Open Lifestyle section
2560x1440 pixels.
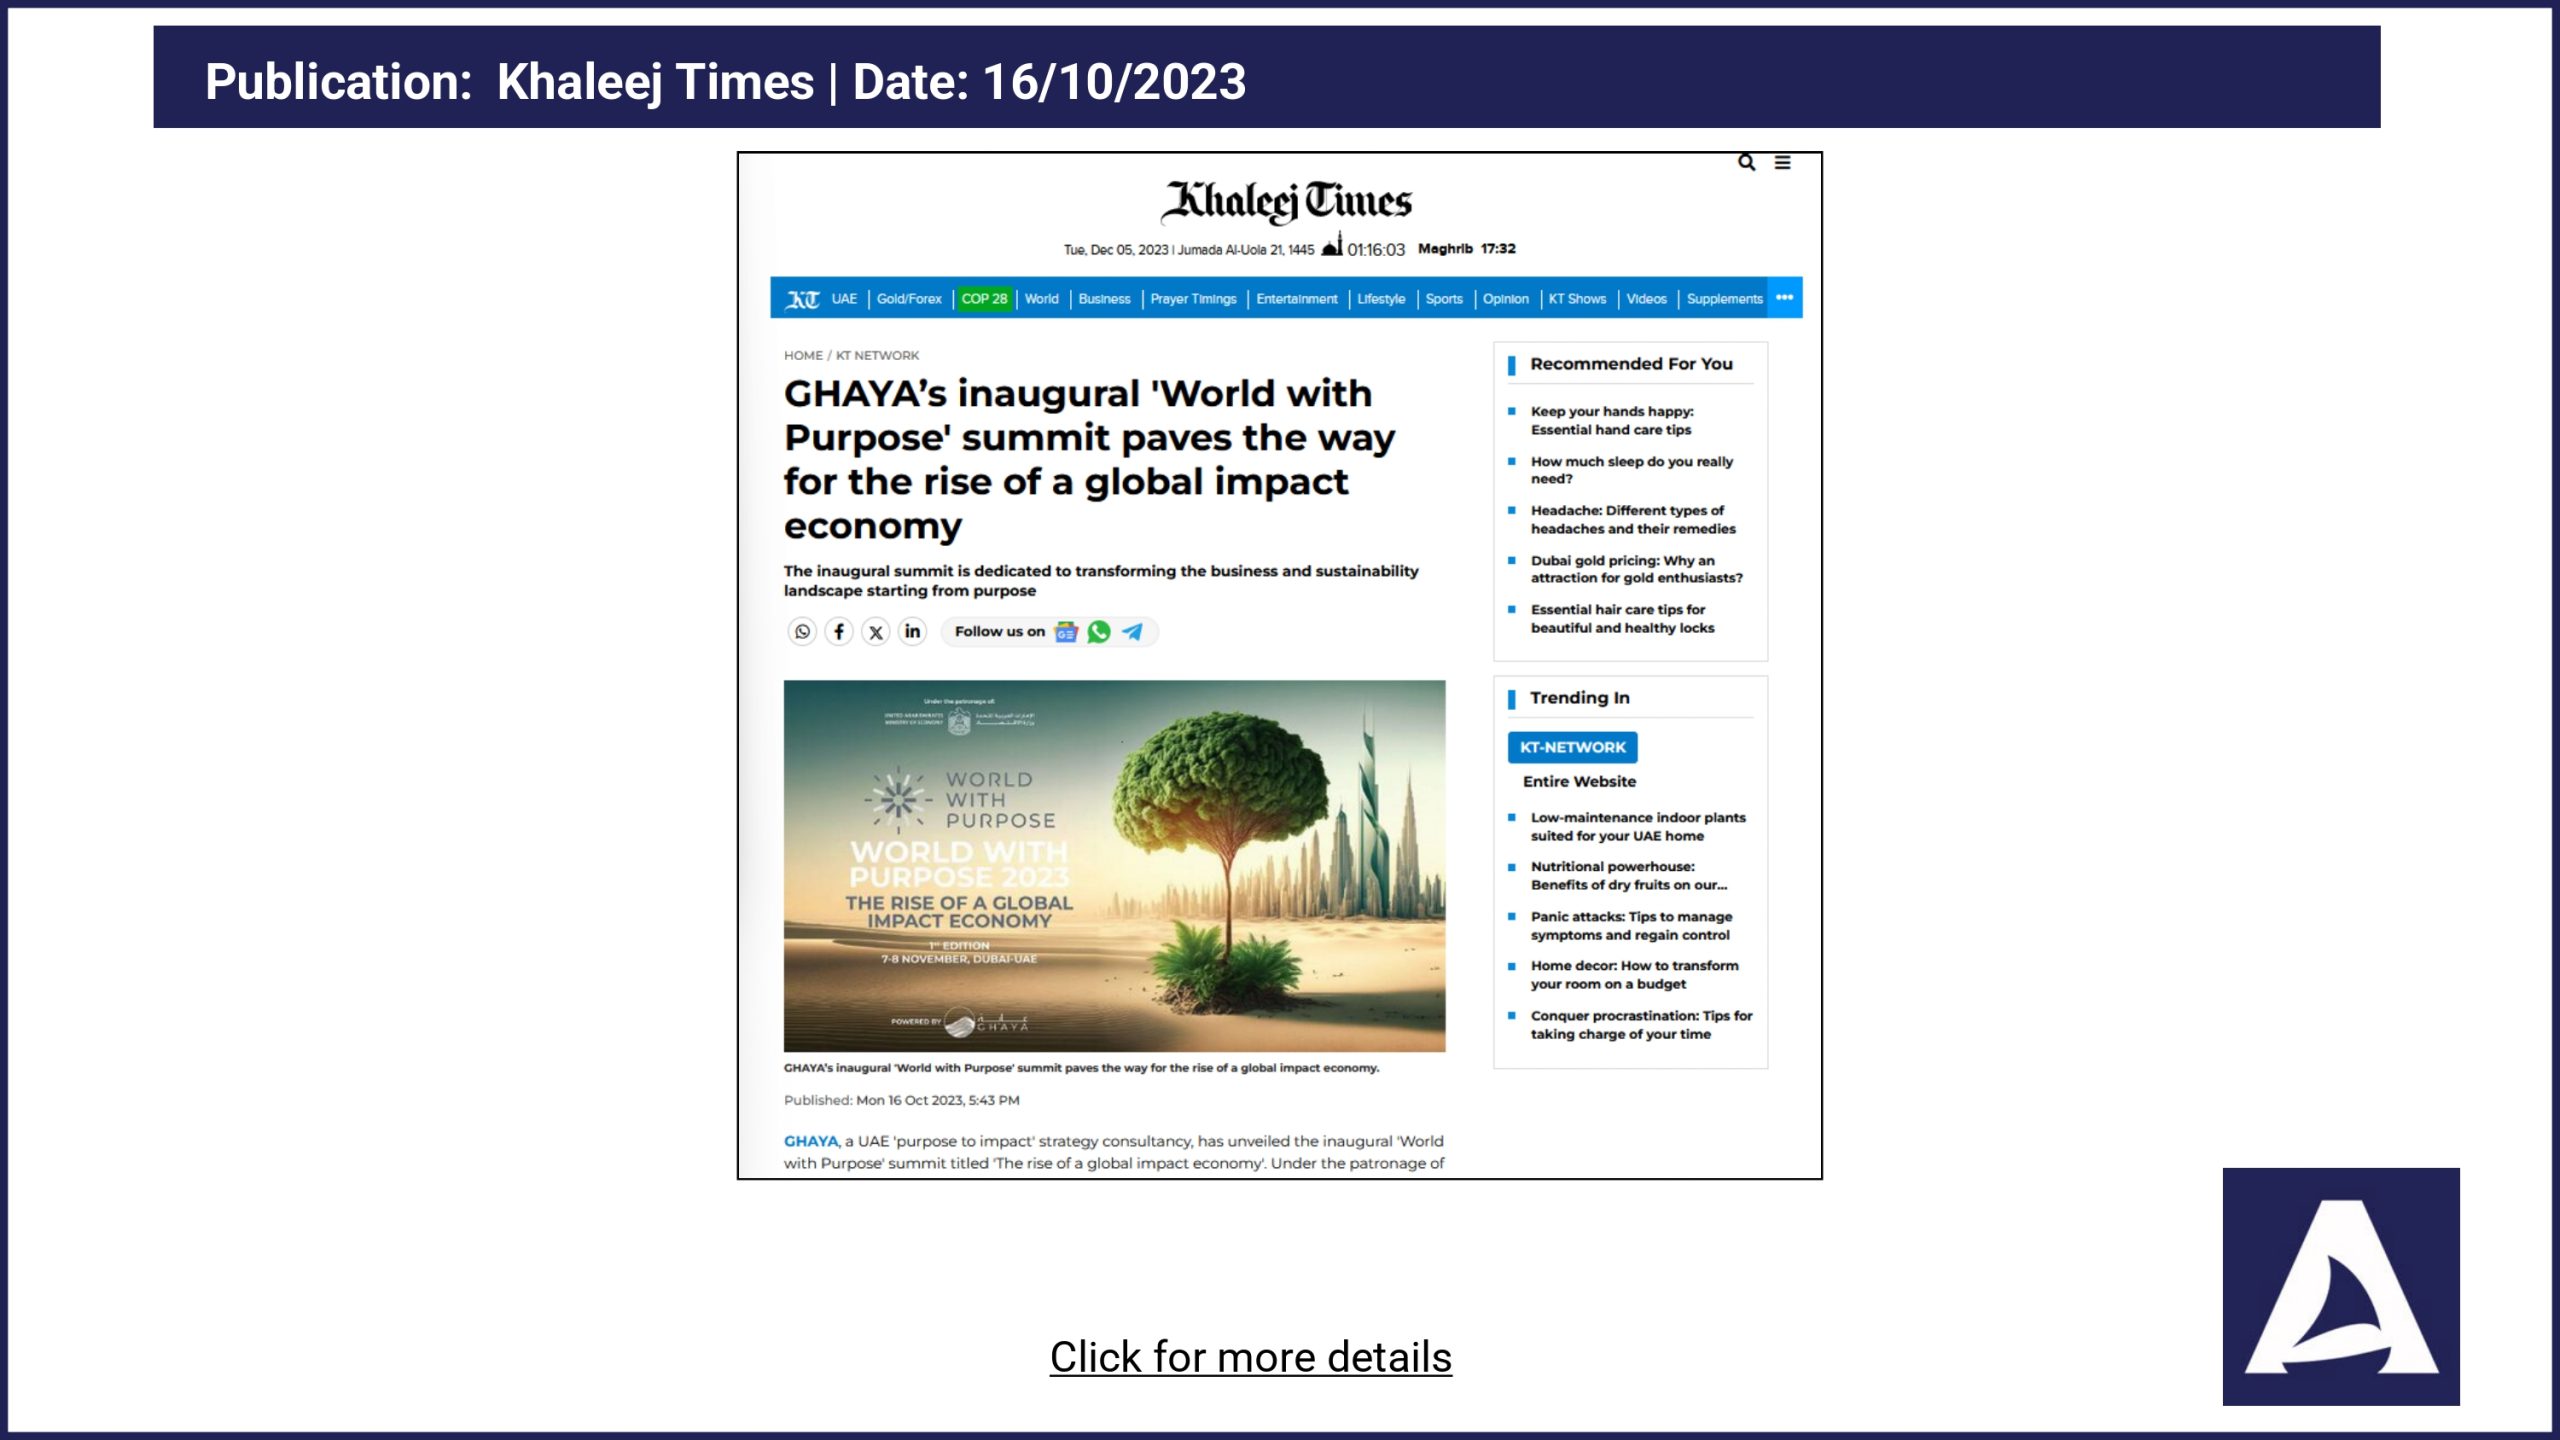click(1381, 299)
